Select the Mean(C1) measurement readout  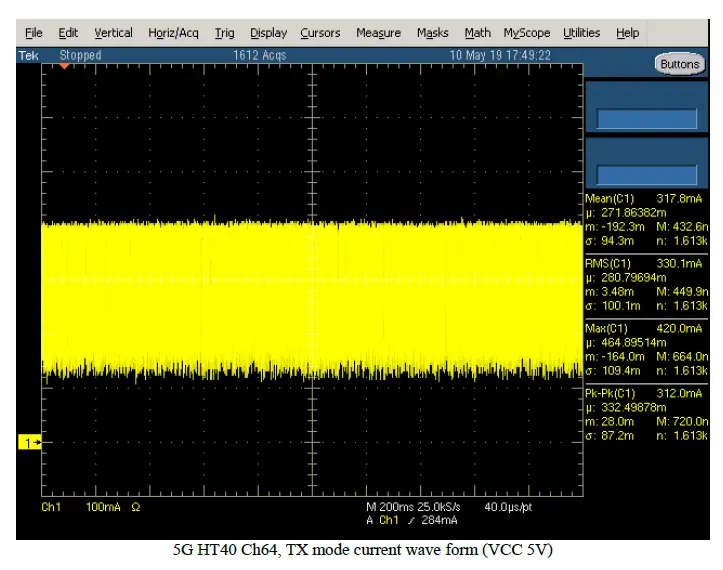click(646, 198)
